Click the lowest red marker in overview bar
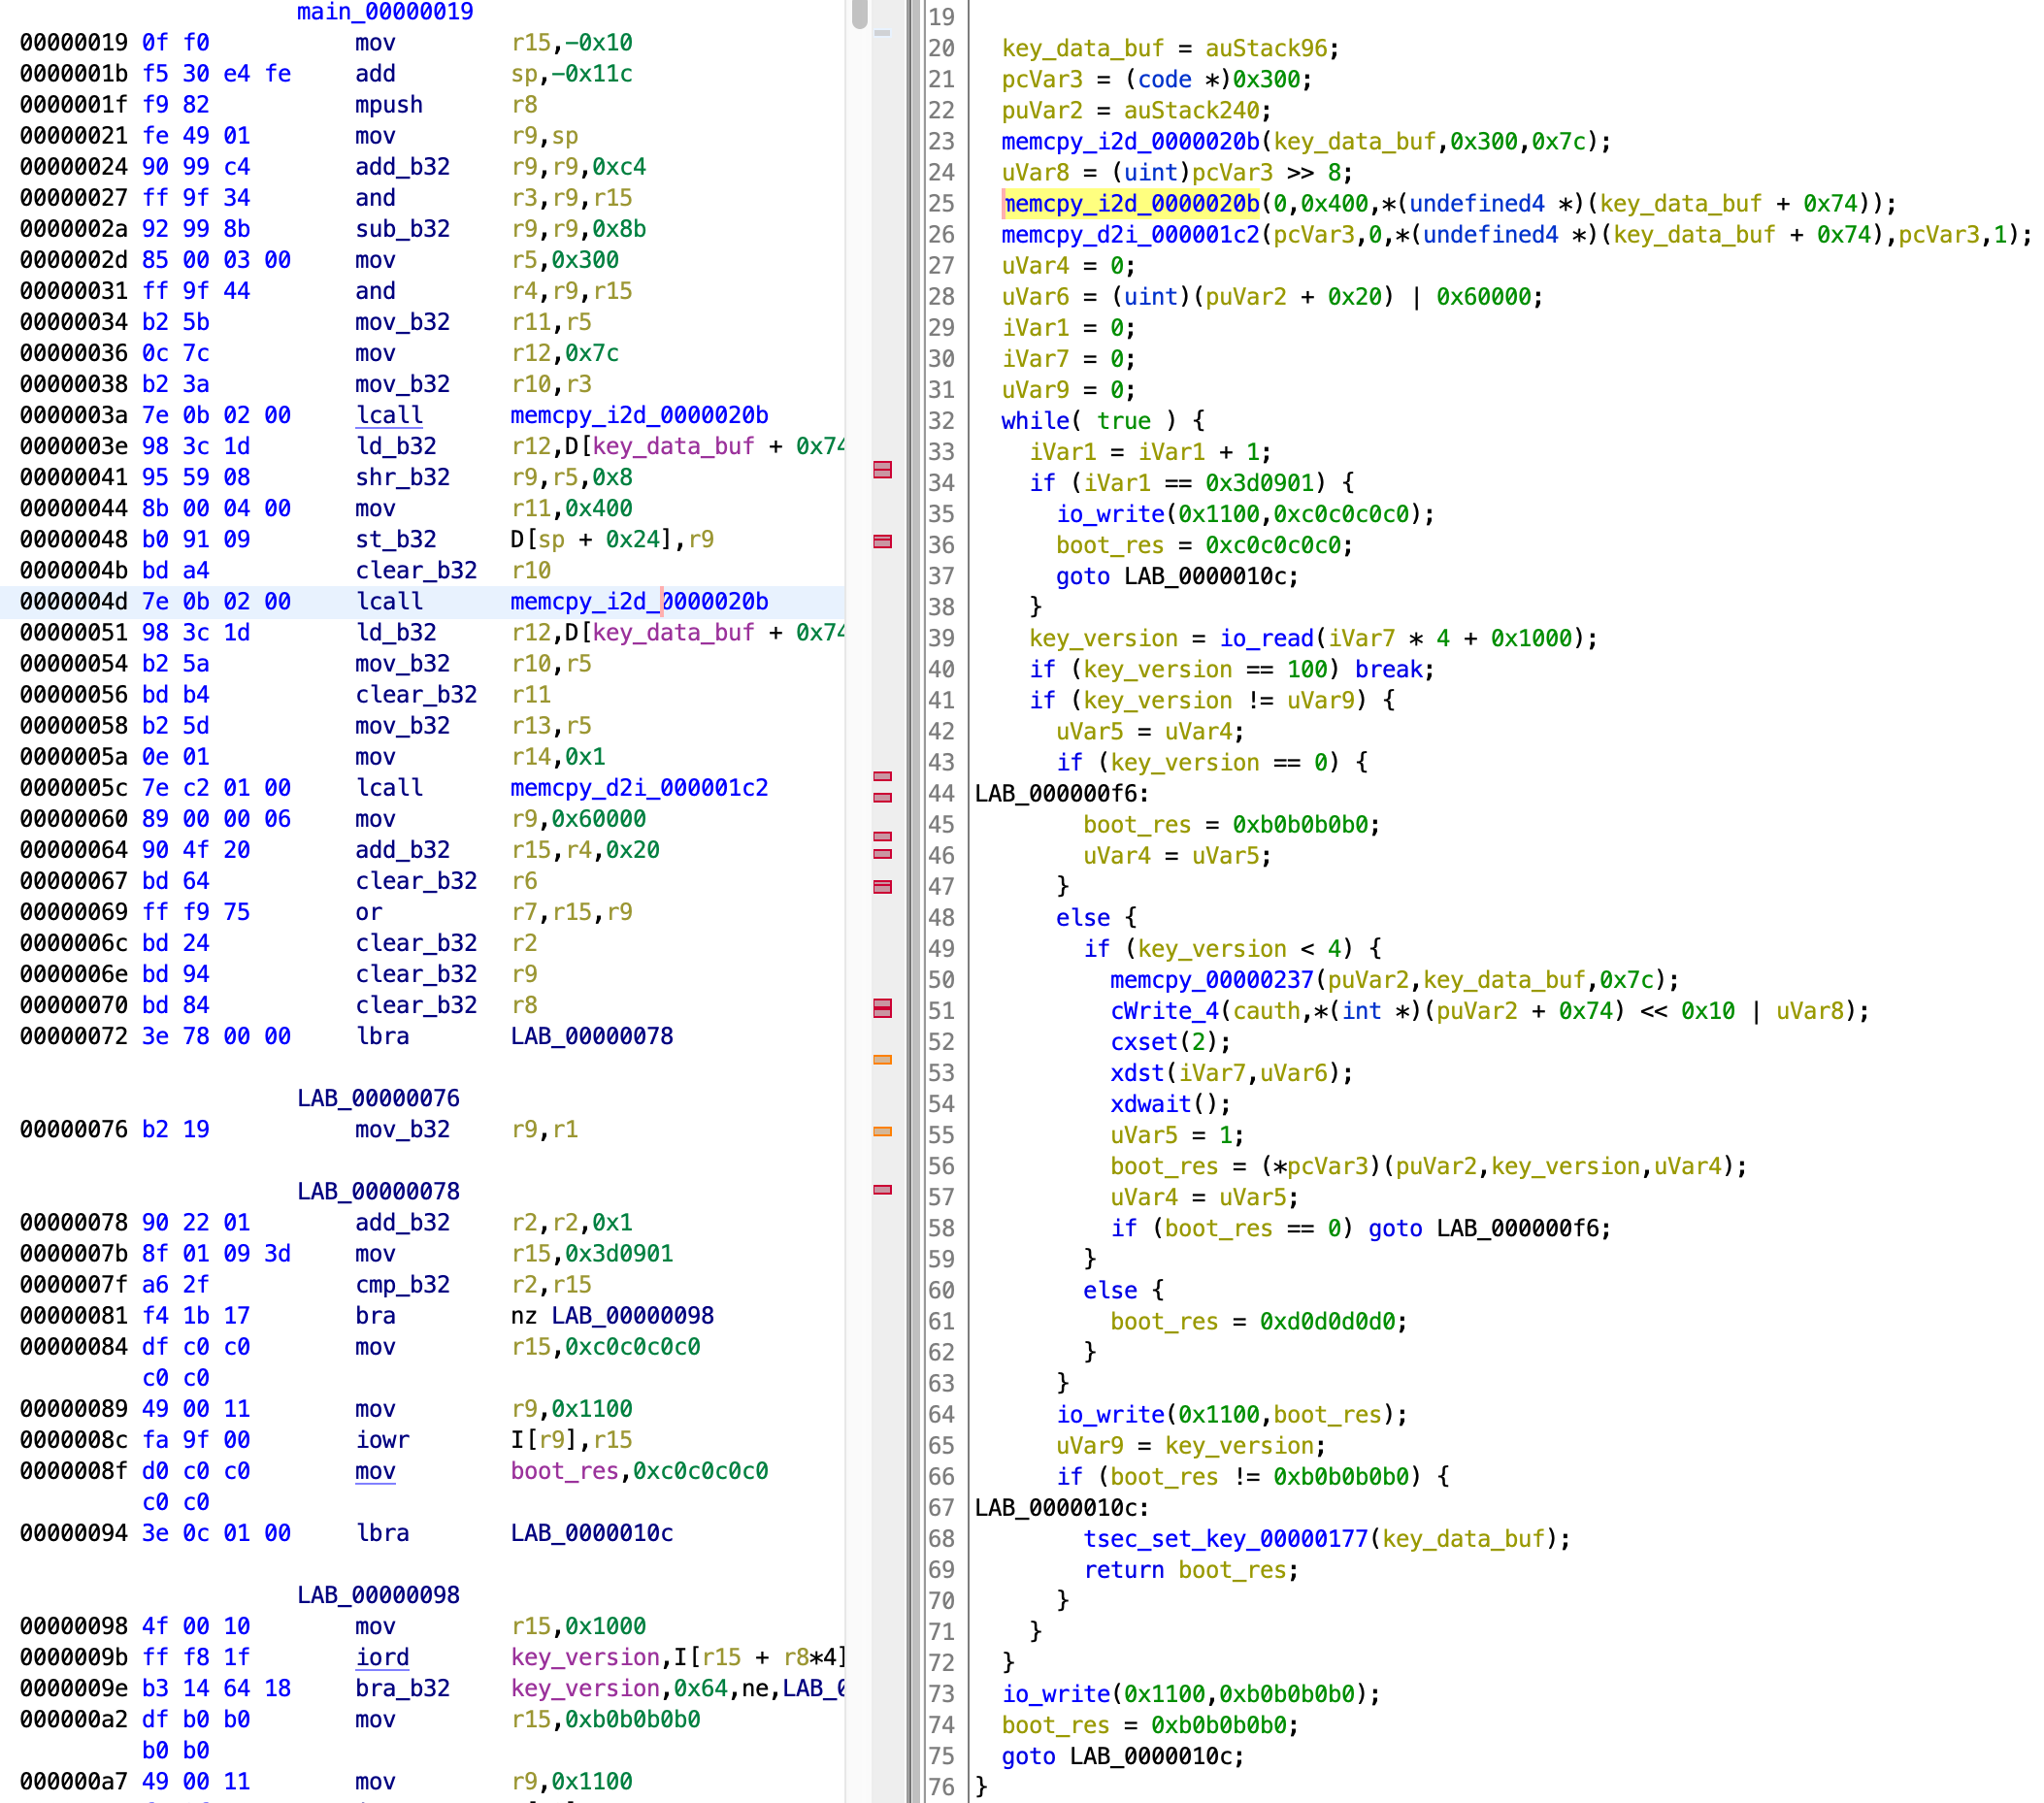This screenshot has height=1803, width=2044. [882, 1189]
